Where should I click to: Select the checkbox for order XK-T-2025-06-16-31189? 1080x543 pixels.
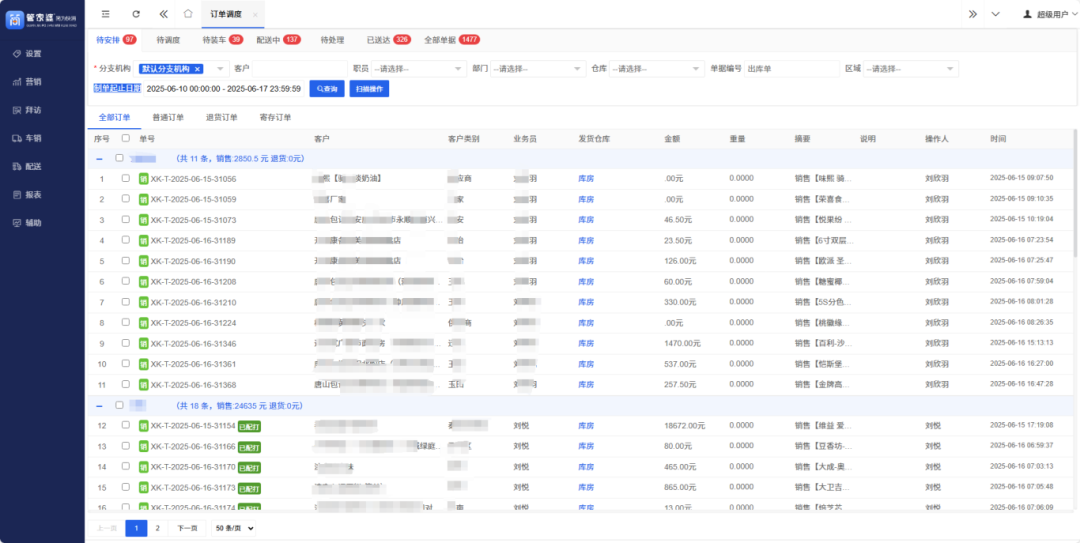[126, 241]
